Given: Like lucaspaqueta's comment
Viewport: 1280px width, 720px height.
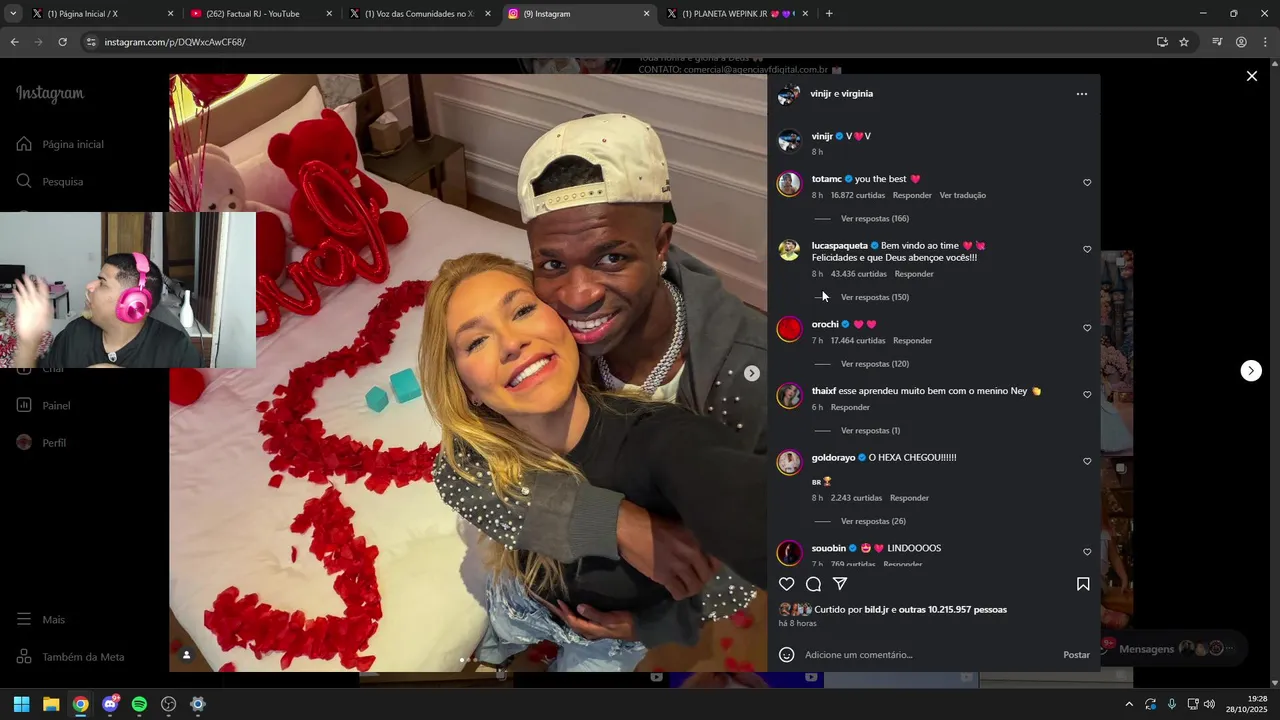Looking at the screenshot, I should (1087, 250).
